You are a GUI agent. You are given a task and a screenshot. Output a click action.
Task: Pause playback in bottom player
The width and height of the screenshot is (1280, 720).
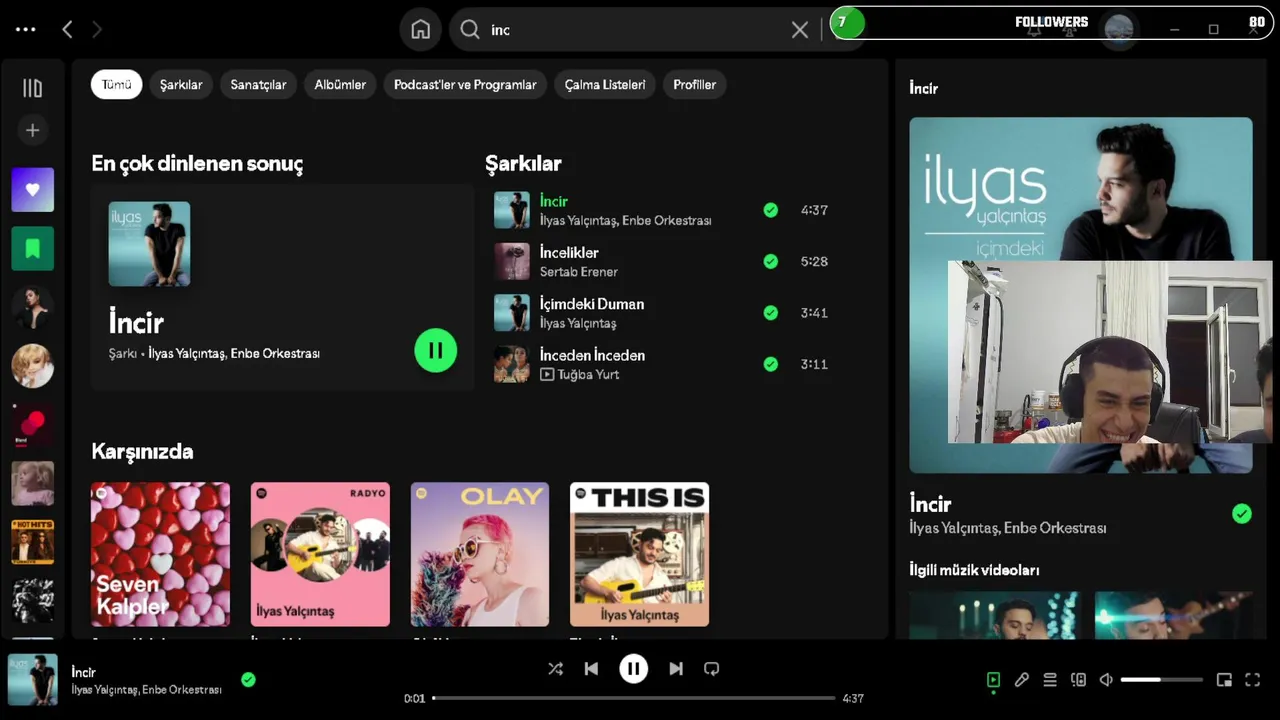pyautogui.click(x=633, y=669)
